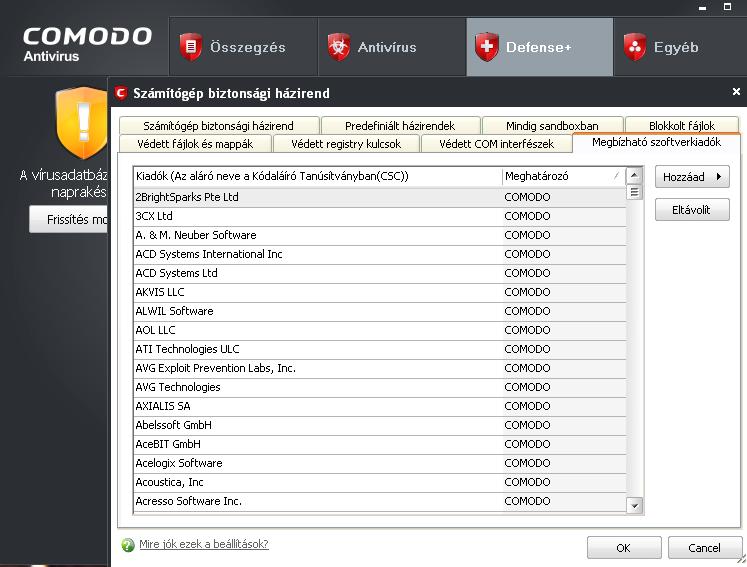This screenshot has width=747, height=567.
Task: Click the vendor list scrollbar thumb
Action: coord(634,192)
